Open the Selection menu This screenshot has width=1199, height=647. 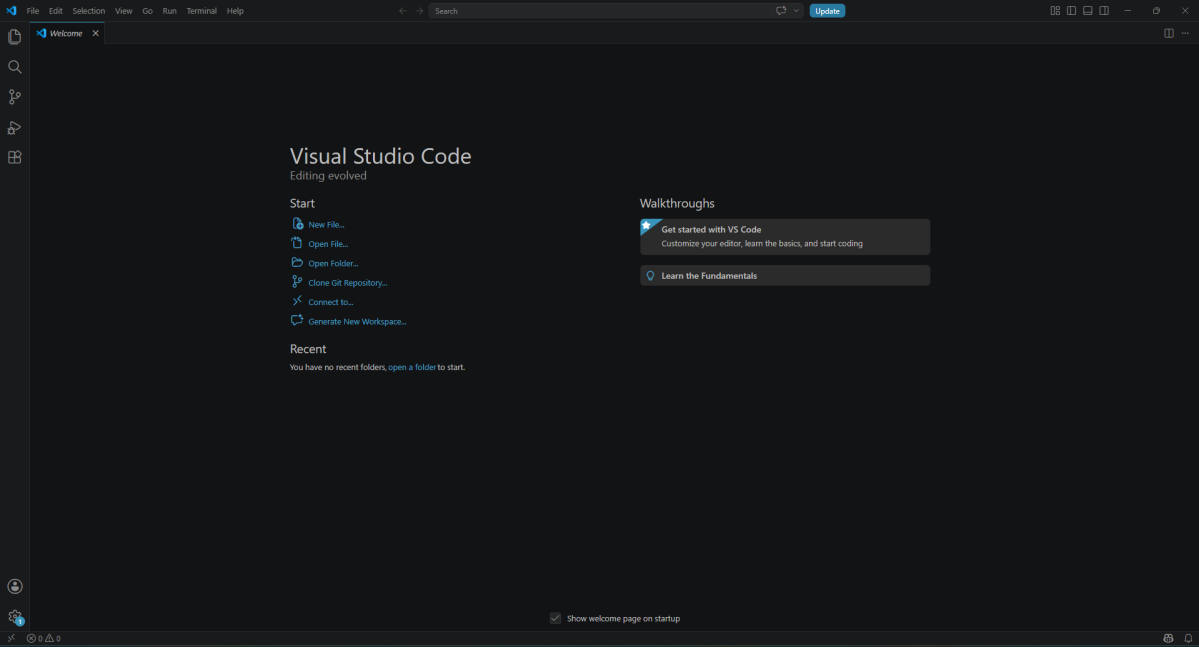pyautogui.click(x=89, y=11)
